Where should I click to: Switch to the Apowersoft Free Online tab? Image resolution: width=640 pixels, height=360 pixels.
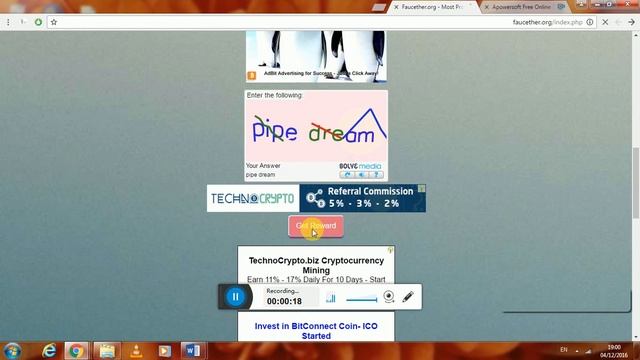pos(524,7)
